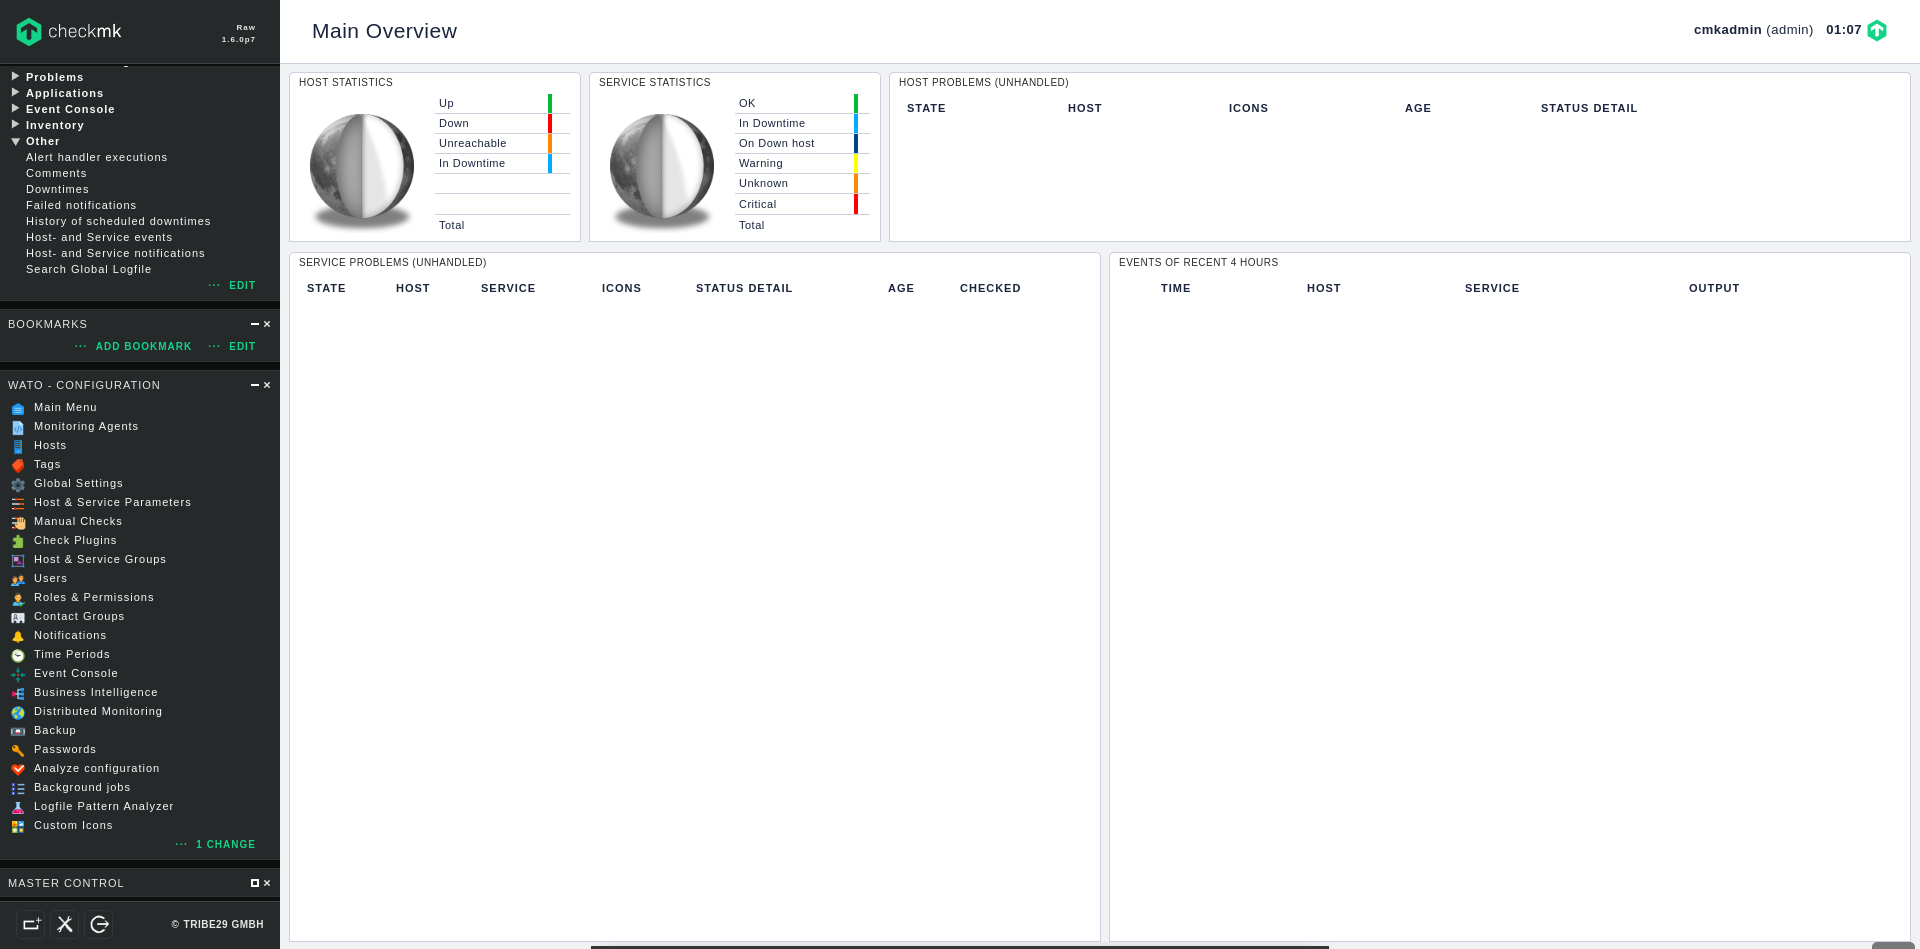Click the 1 Change link
1920x949 pixels.
pos(225,844)
